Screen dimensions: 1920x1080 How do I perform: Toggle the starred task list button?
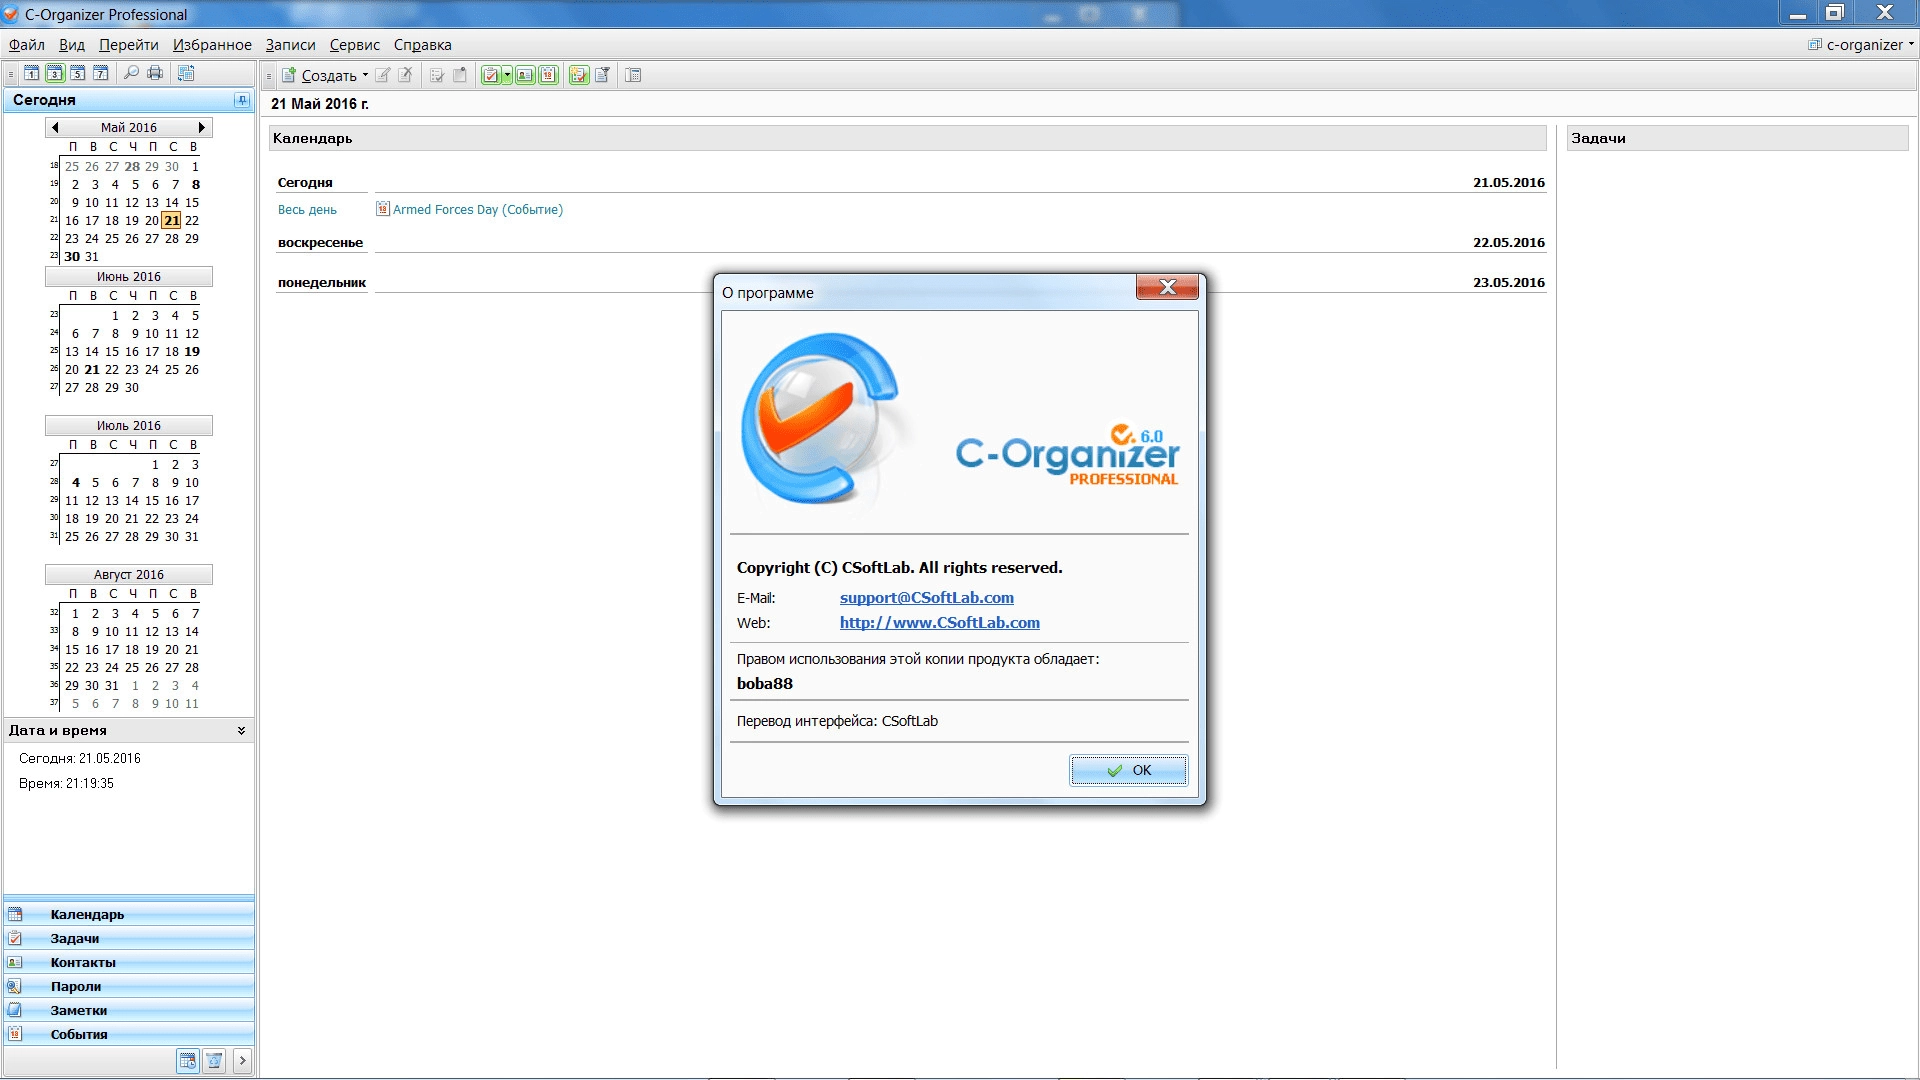pos(579,75)
